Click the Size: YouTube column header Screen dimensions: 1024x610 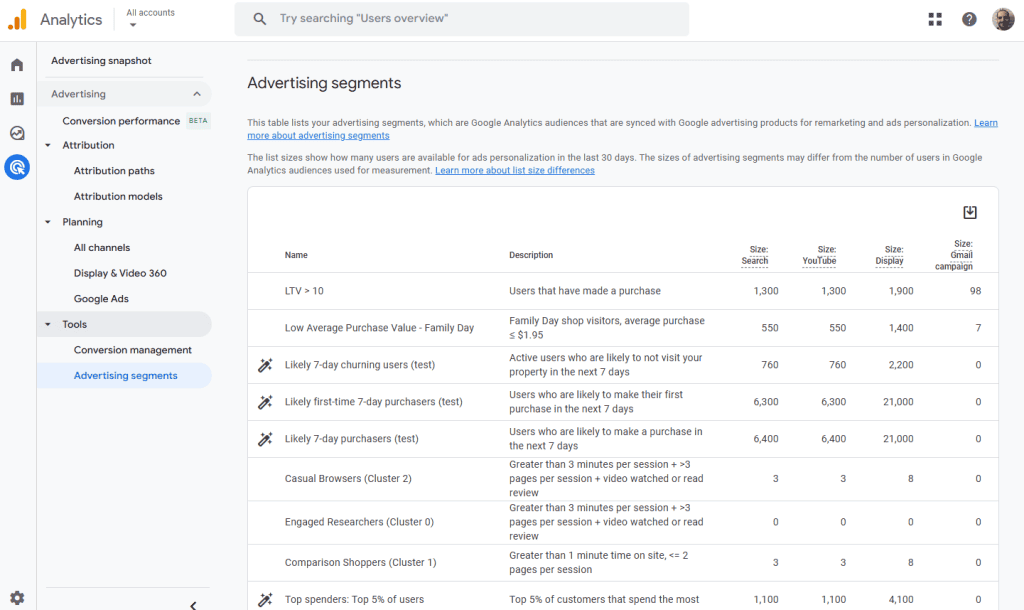[x=818, y=255]
